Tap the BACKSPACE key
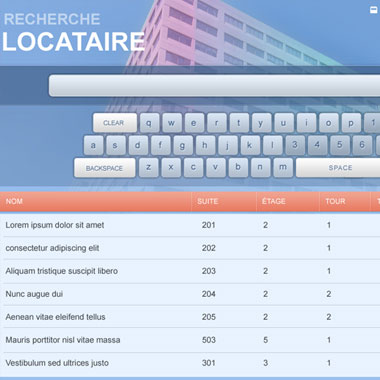380x380 pixels. coord(105,168)
